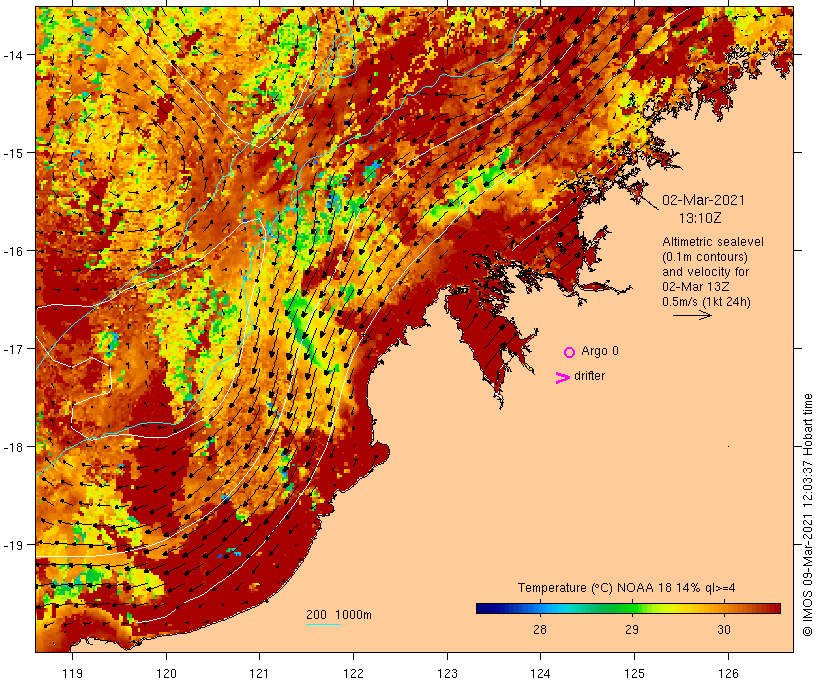Click latitude axis label '-16'

pyautogui.click(x=13, y=251)
